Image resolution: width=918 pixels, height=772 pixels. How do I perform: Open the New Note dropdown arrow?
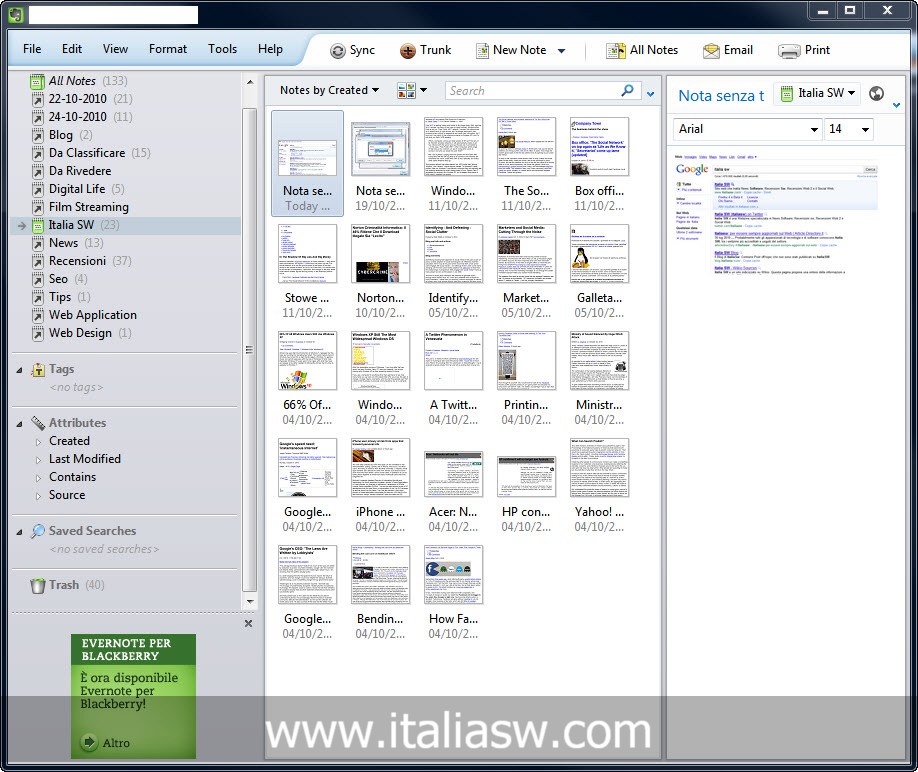click(561, 51)
